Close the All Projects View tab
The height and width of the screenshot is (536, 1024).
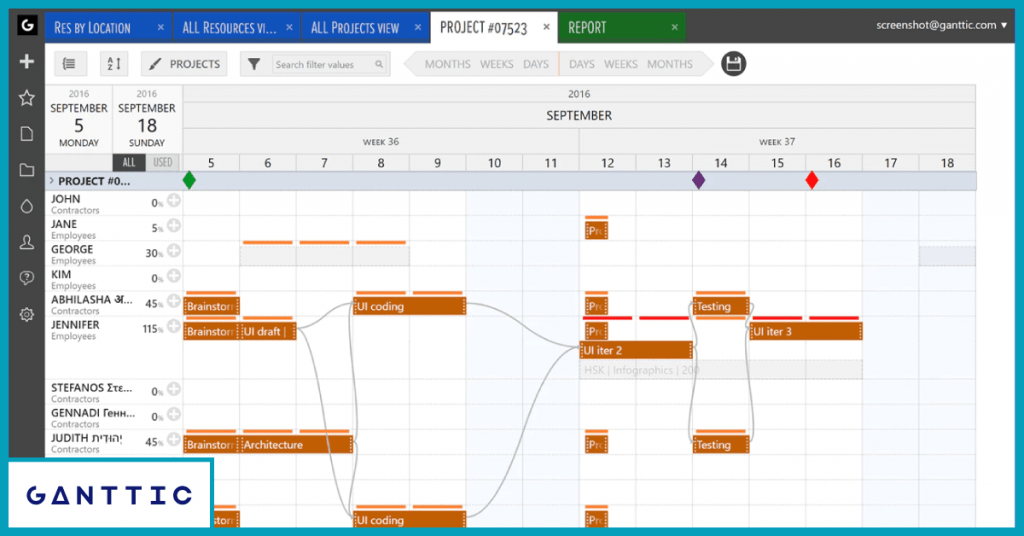pyautogui.click(x=418, y=27)
